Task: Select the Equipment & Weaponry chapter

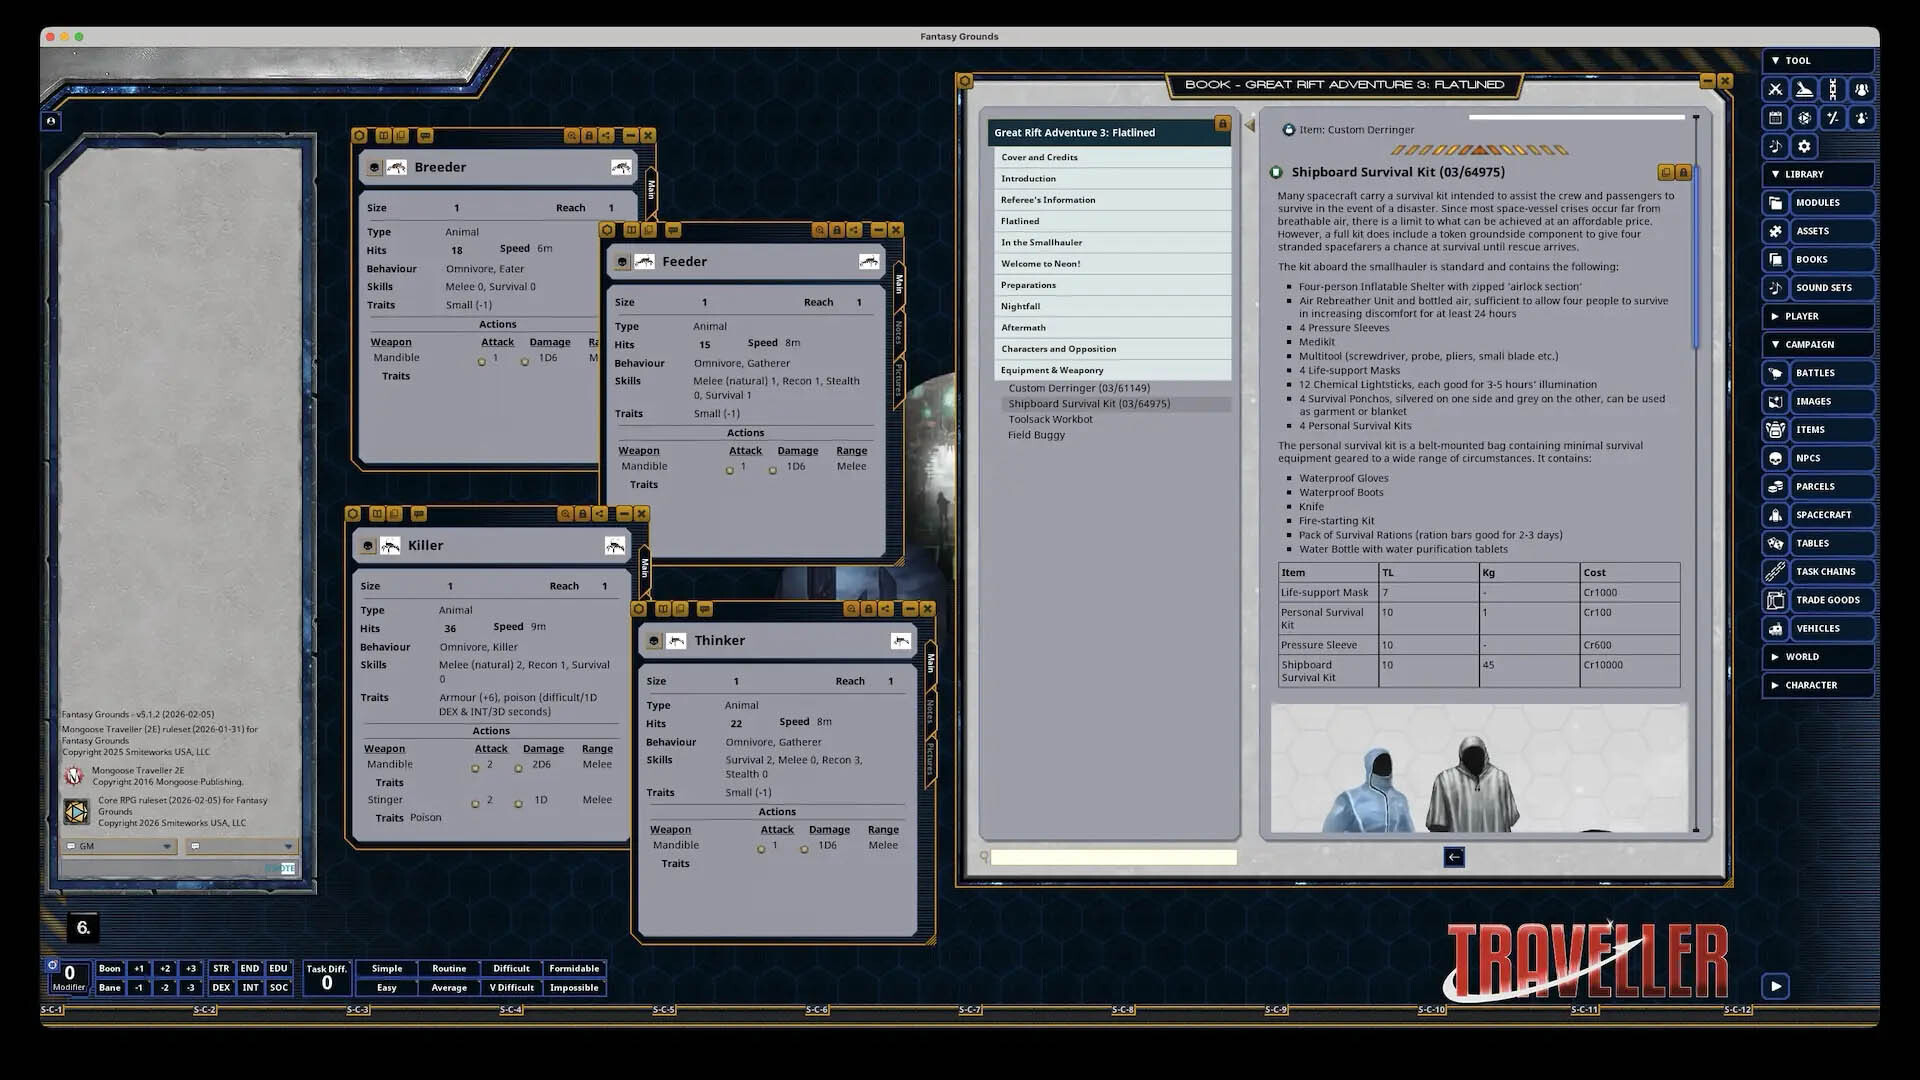Action: click(x=1053, y=369)
